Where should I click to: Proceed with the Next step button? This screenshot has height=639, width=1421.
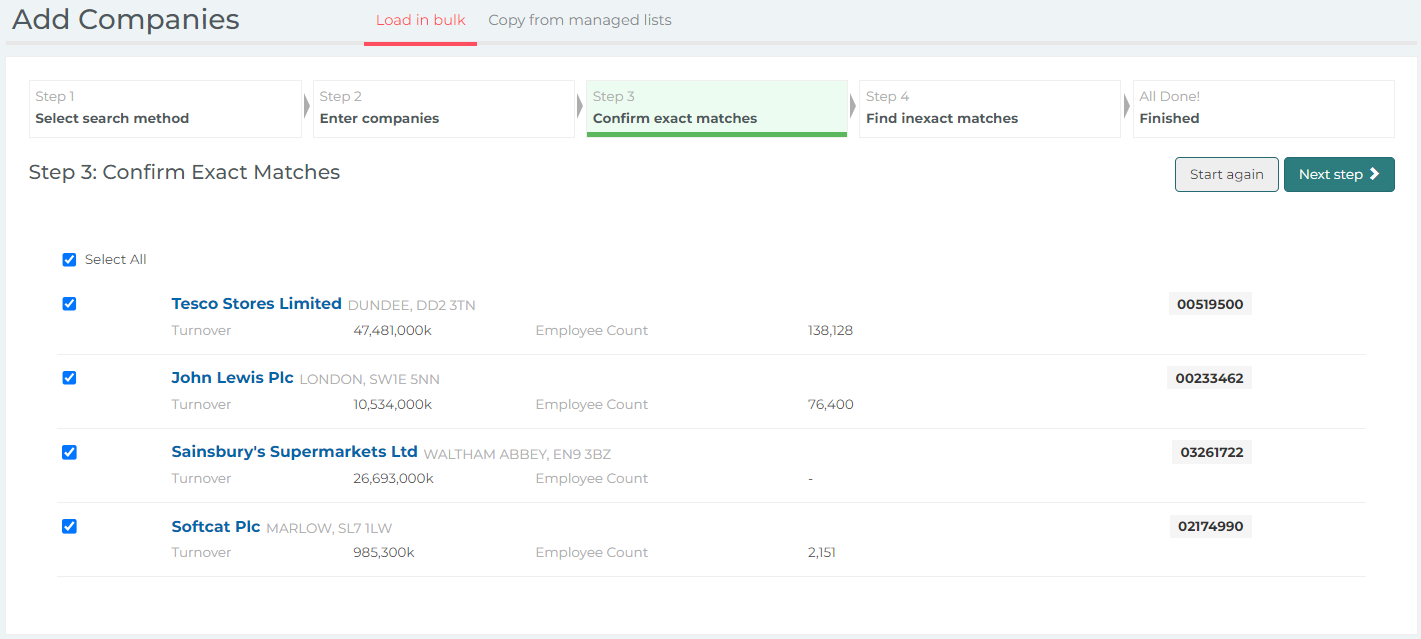point(1339,174)
